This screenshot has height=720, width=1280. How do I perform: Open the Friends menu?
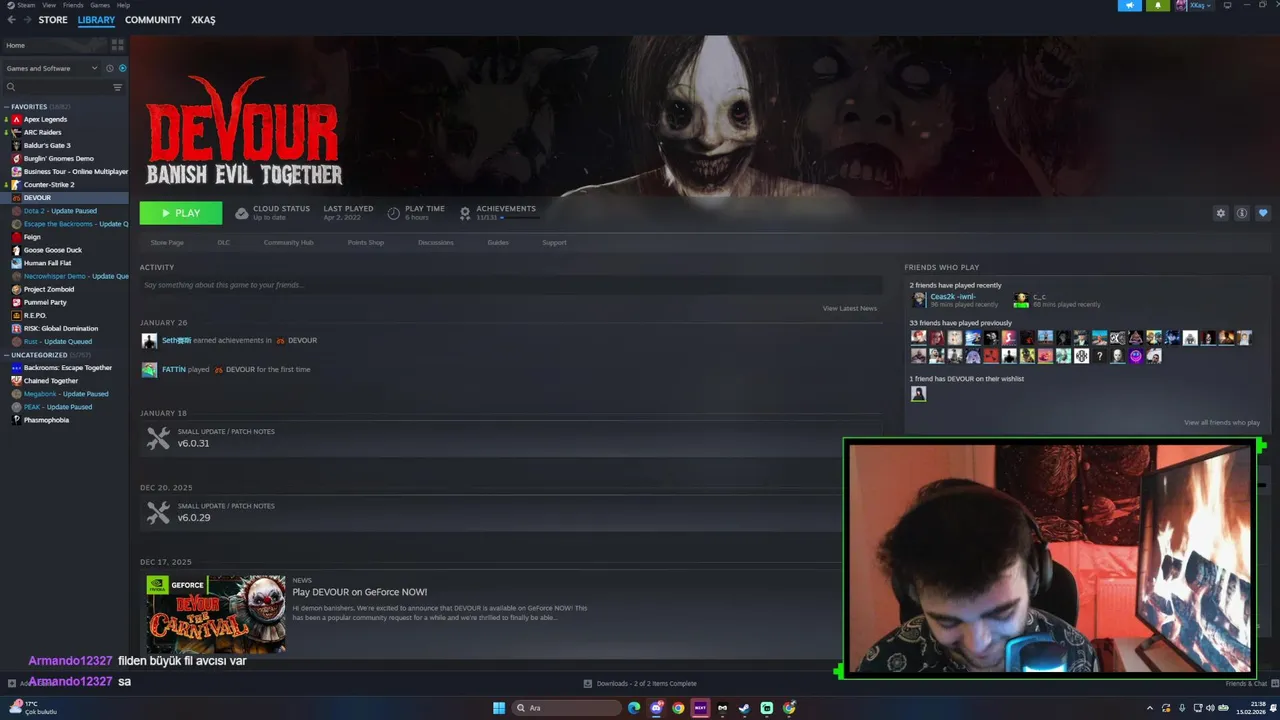[73, 5]
